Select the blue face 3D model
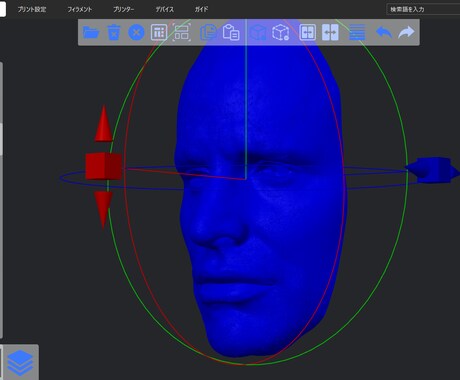This screenshot has width=460, height=380. coord(260,200)
